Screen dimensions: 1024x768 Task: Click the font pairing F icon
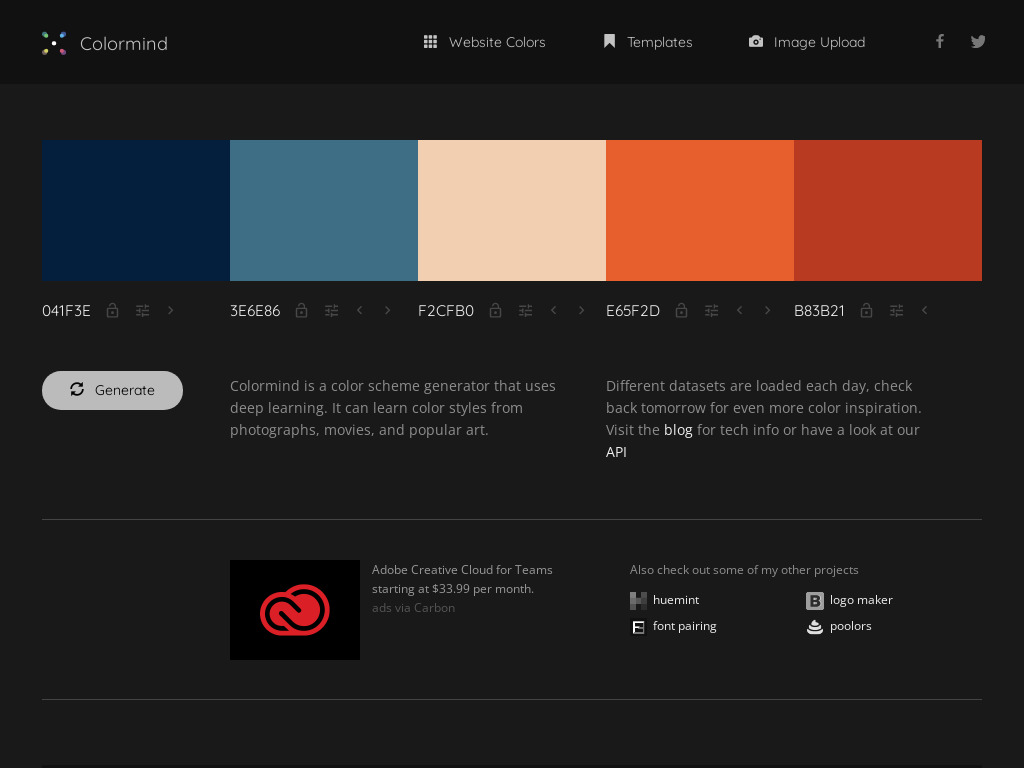point(638,627)
